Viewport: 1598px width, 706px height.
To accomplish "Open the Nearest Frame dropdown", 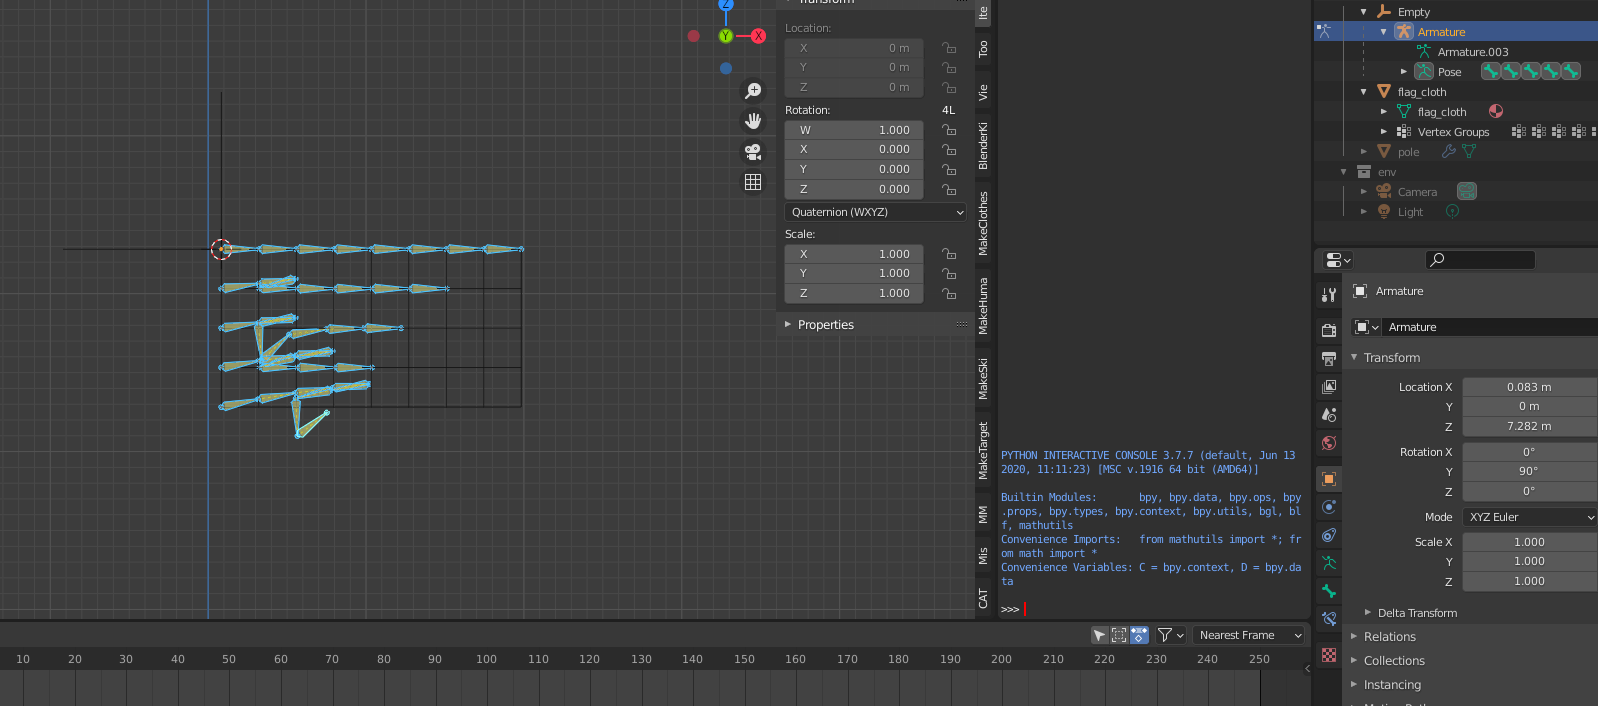I will (1250, 635).
